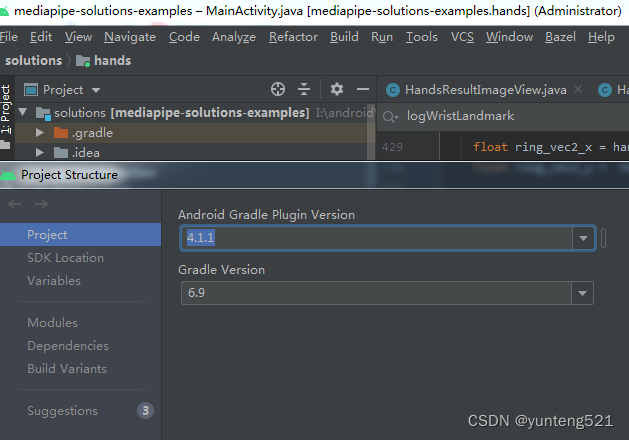Click the Suggestions count badge 3
This screenshot has height=440, width=629.
tap(145, 411)
